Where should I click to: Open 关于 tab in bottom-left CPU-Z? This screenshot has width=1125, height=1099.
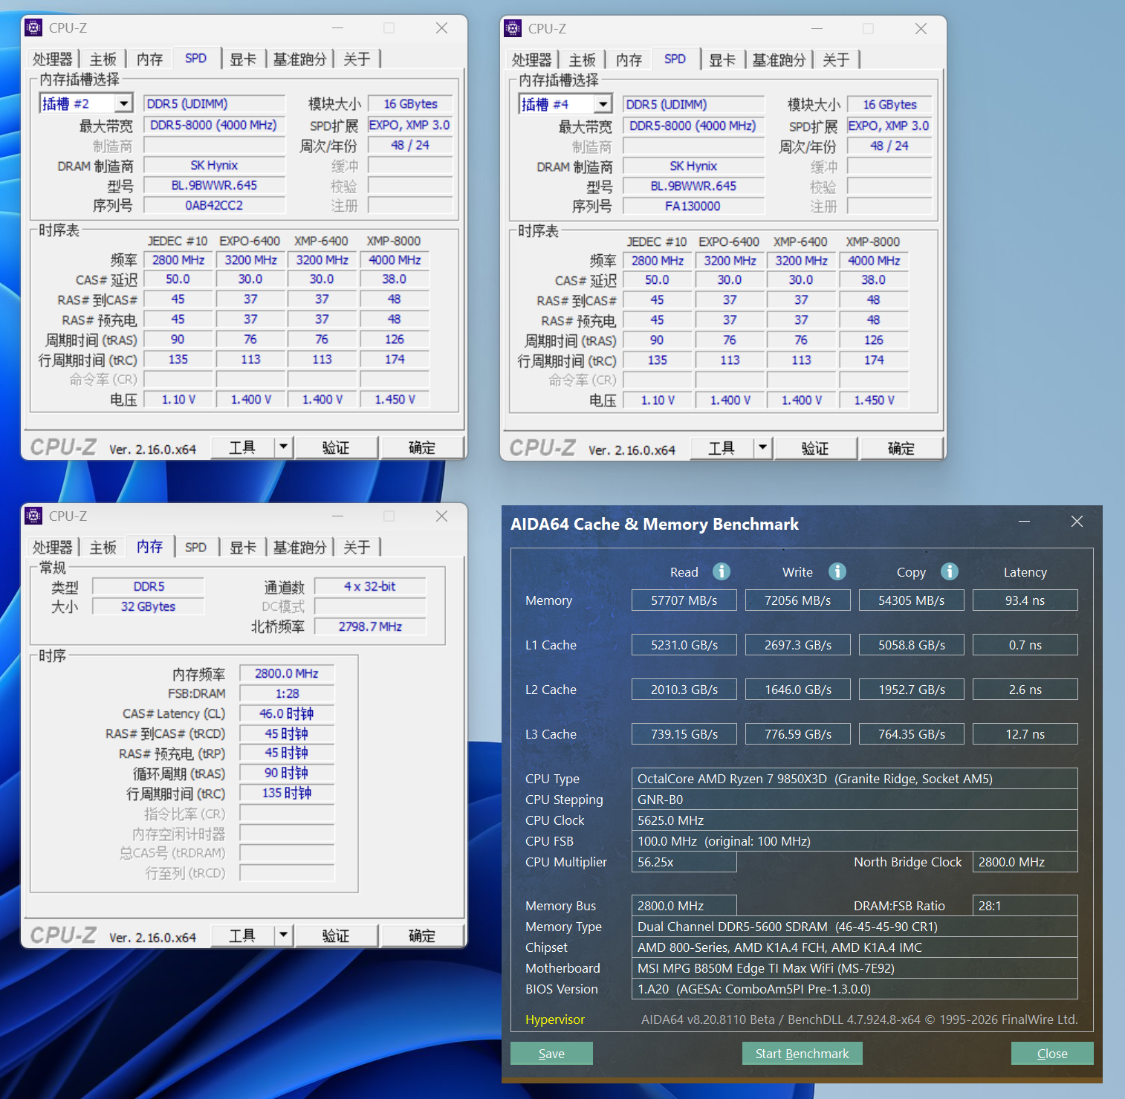tap(357, 547)
